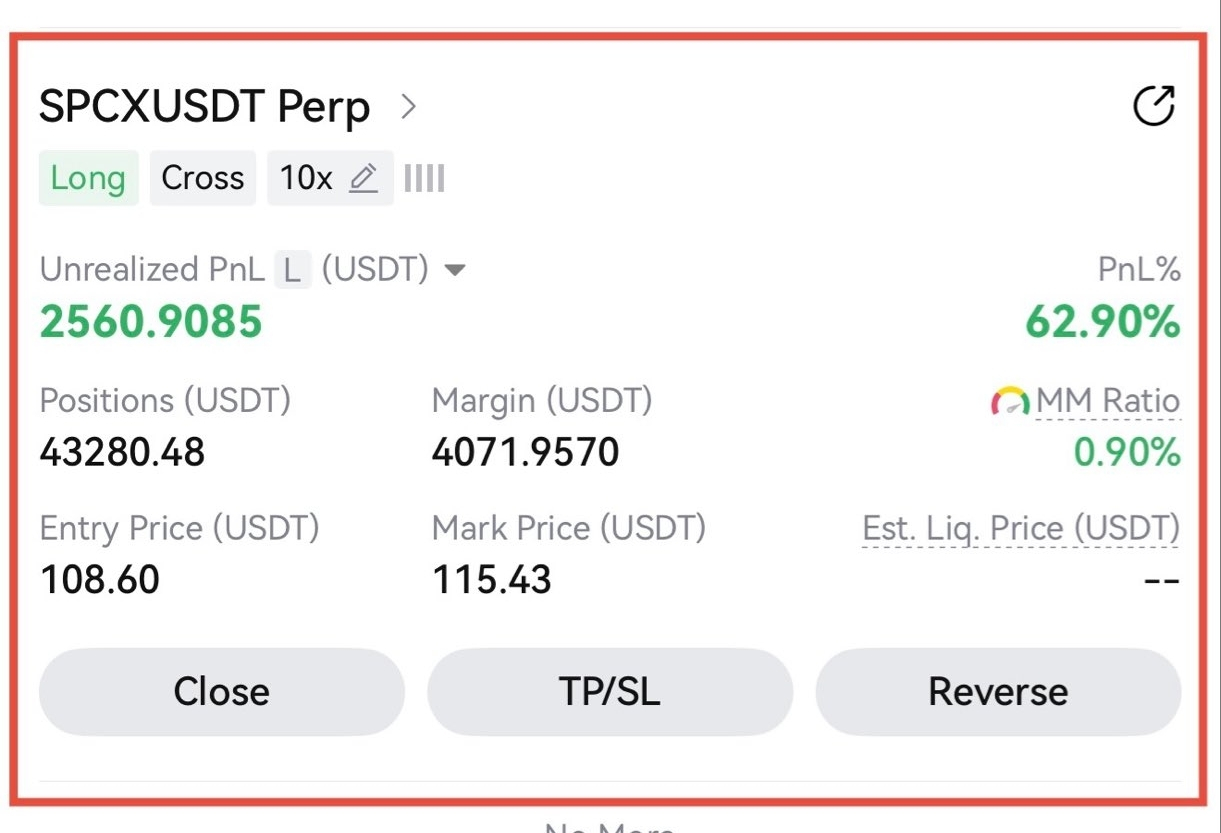This screenshot has height=833, width=1221.
Task: Tap the 0.90% MM ratio value
Action: (1127, 453)
